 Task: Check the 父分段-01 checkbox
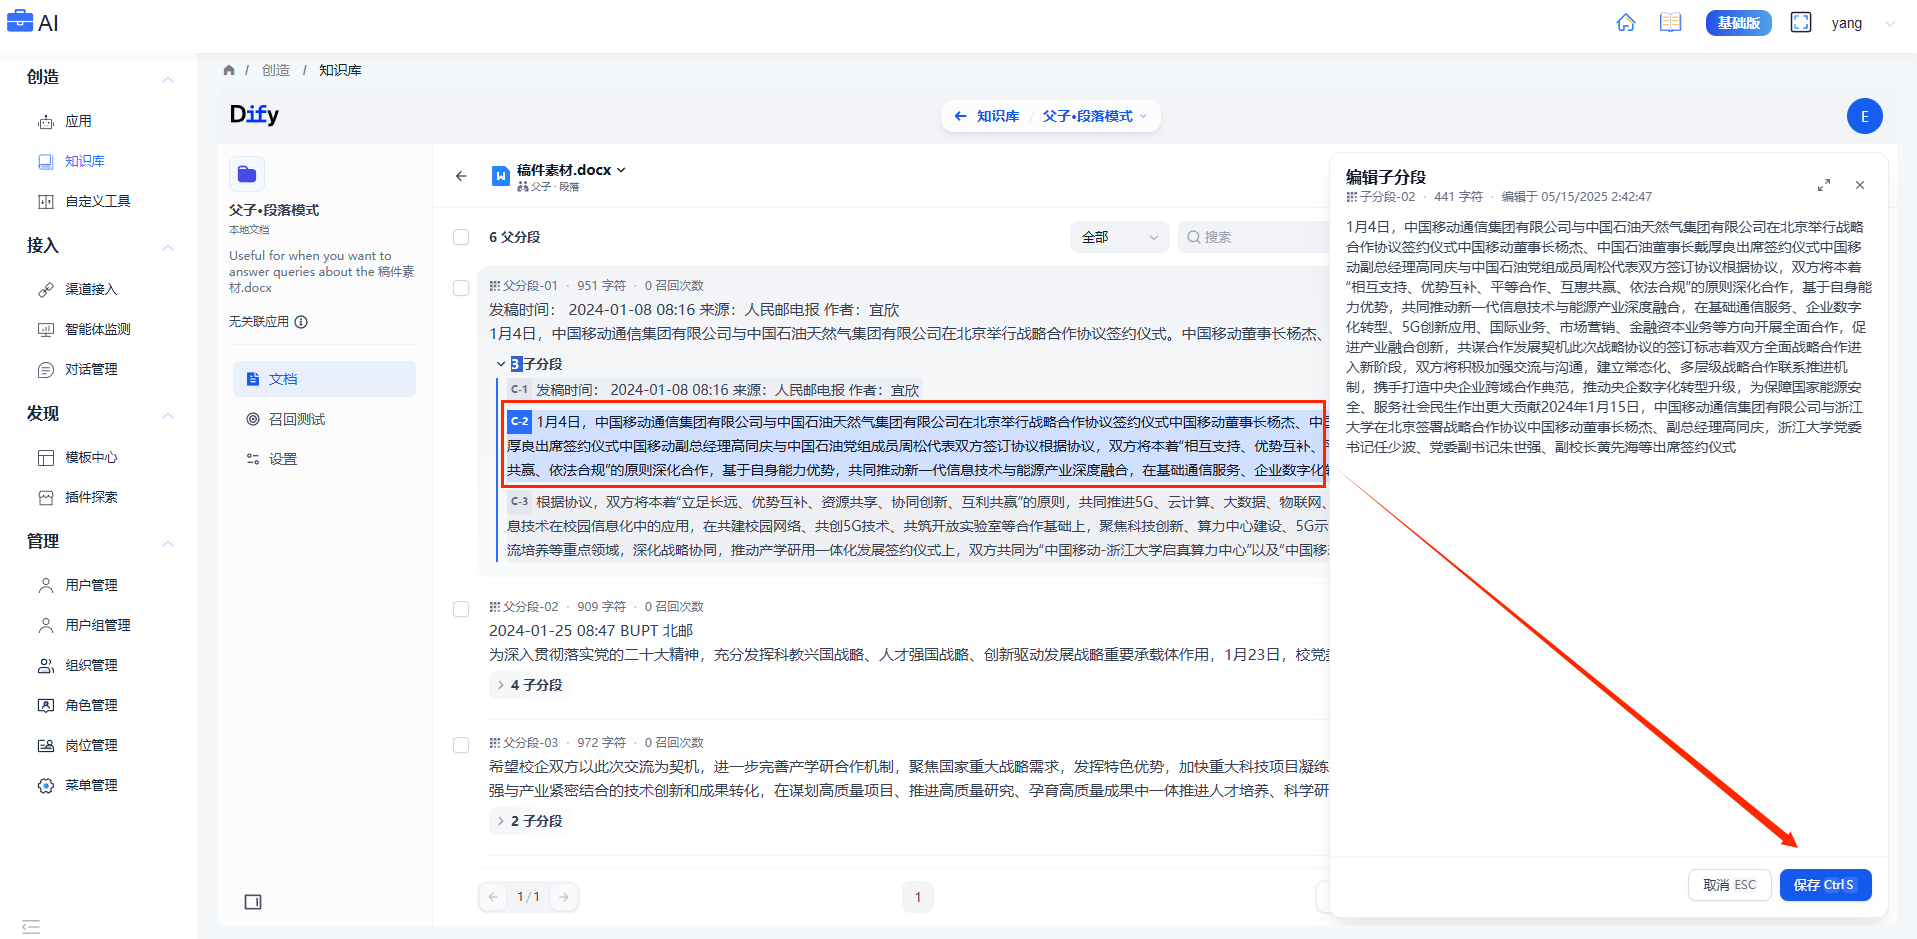tap(461, 288)
